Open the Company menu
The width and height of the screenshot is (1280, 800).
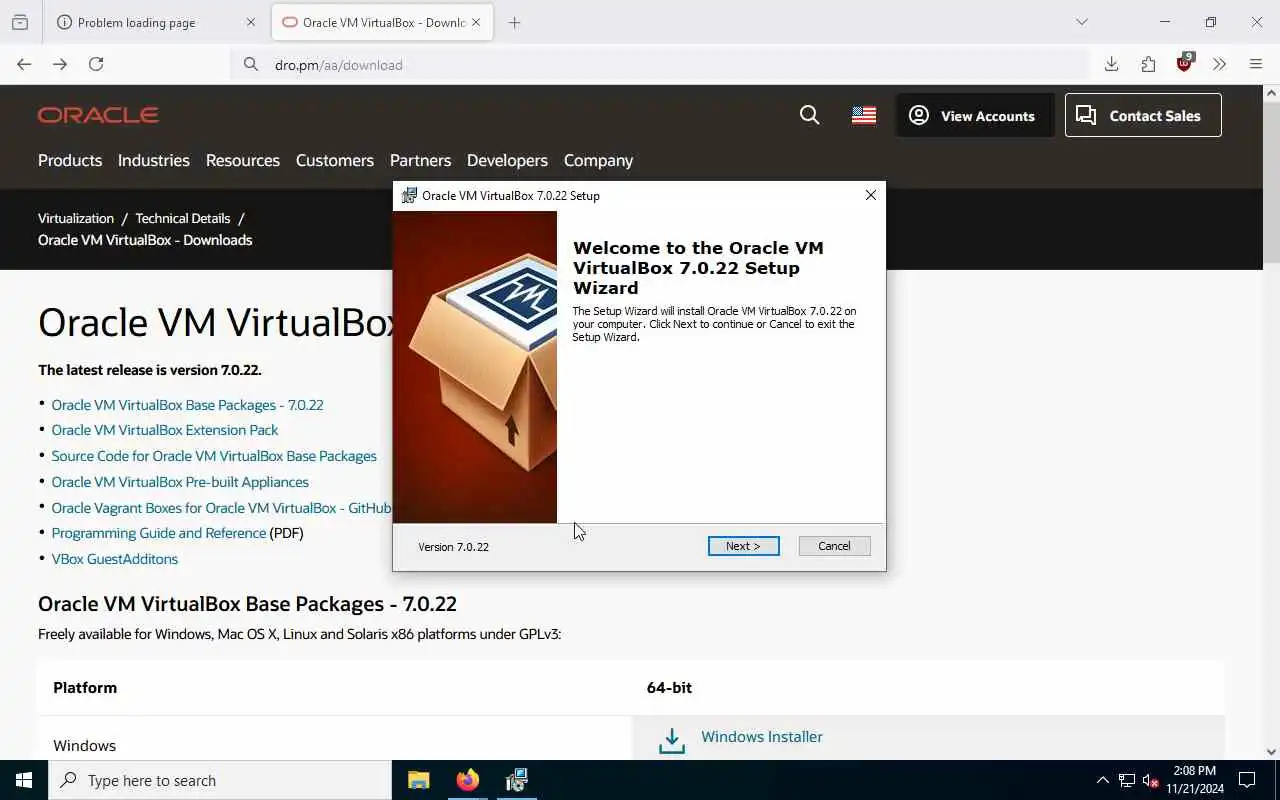pos(598,160)
